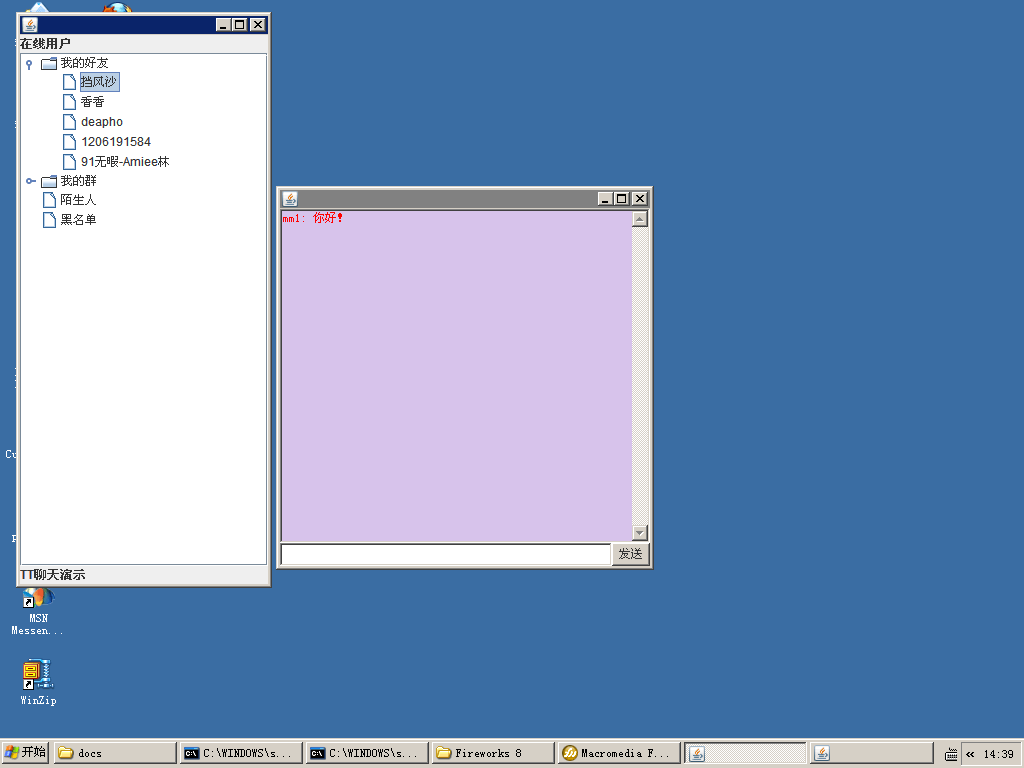Expand hidden tray icons chevron
Viewport: 1024px width, 768px height.
tap(970, 754)
